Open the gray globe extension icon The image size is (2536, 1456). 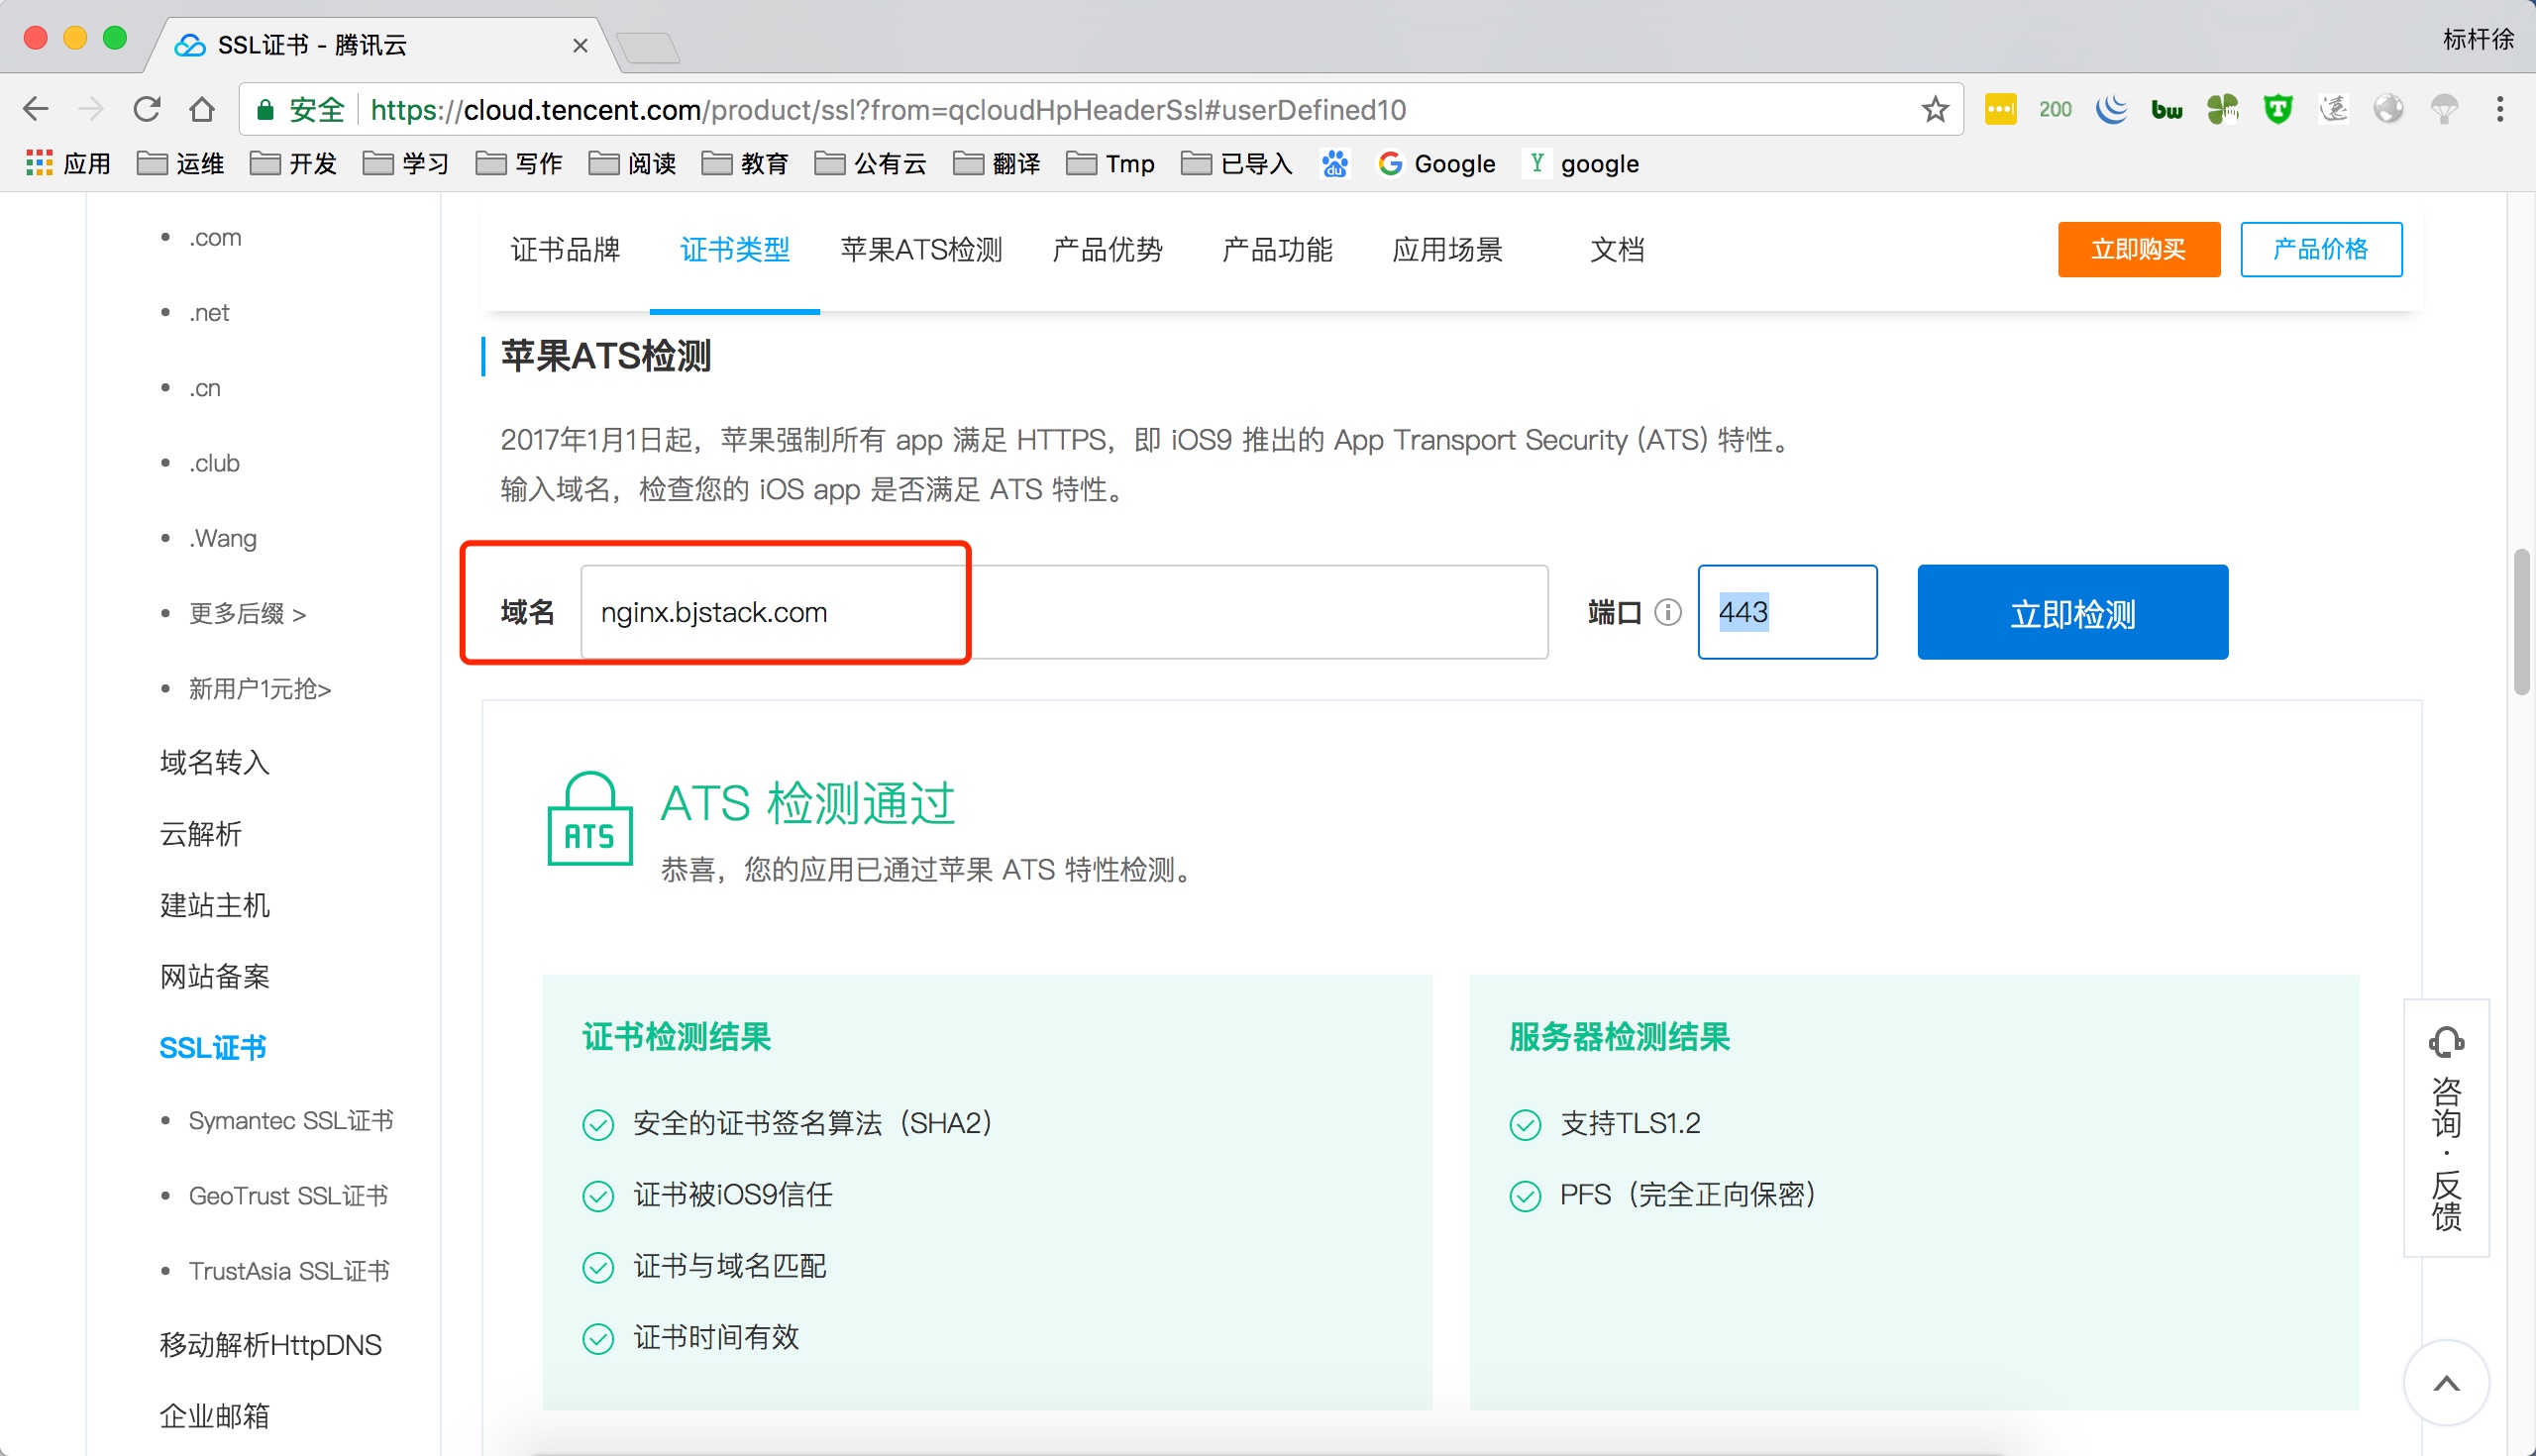point(2388,109)
